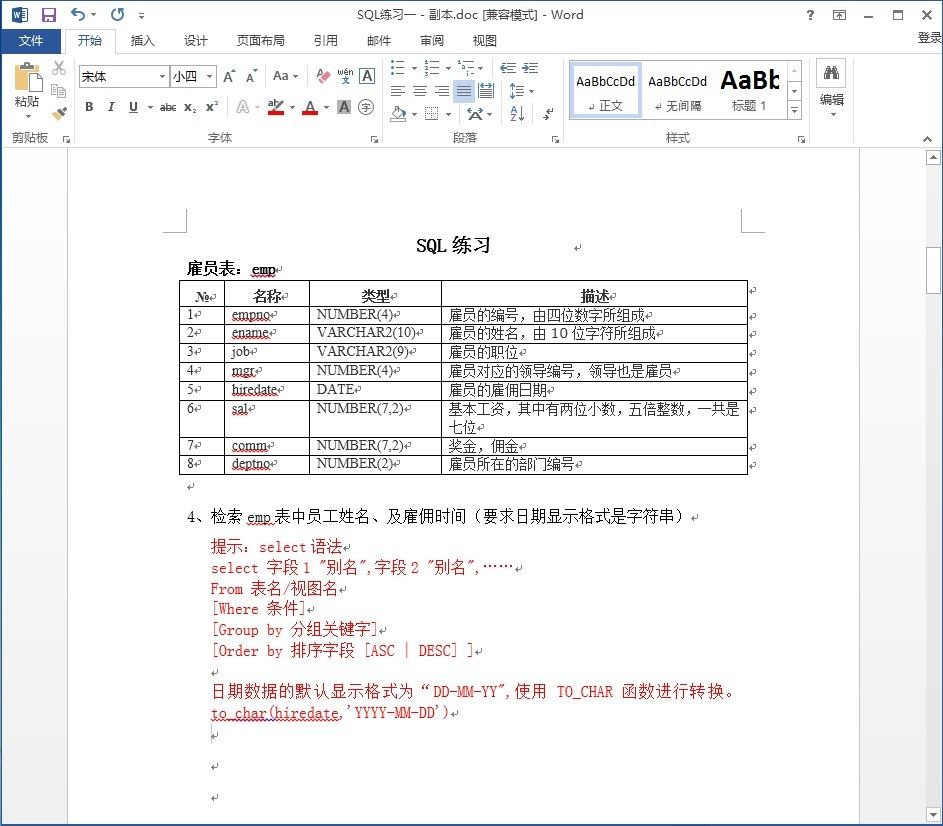Toggle justify alignment

pyautogui.click(x=464, y=91)
